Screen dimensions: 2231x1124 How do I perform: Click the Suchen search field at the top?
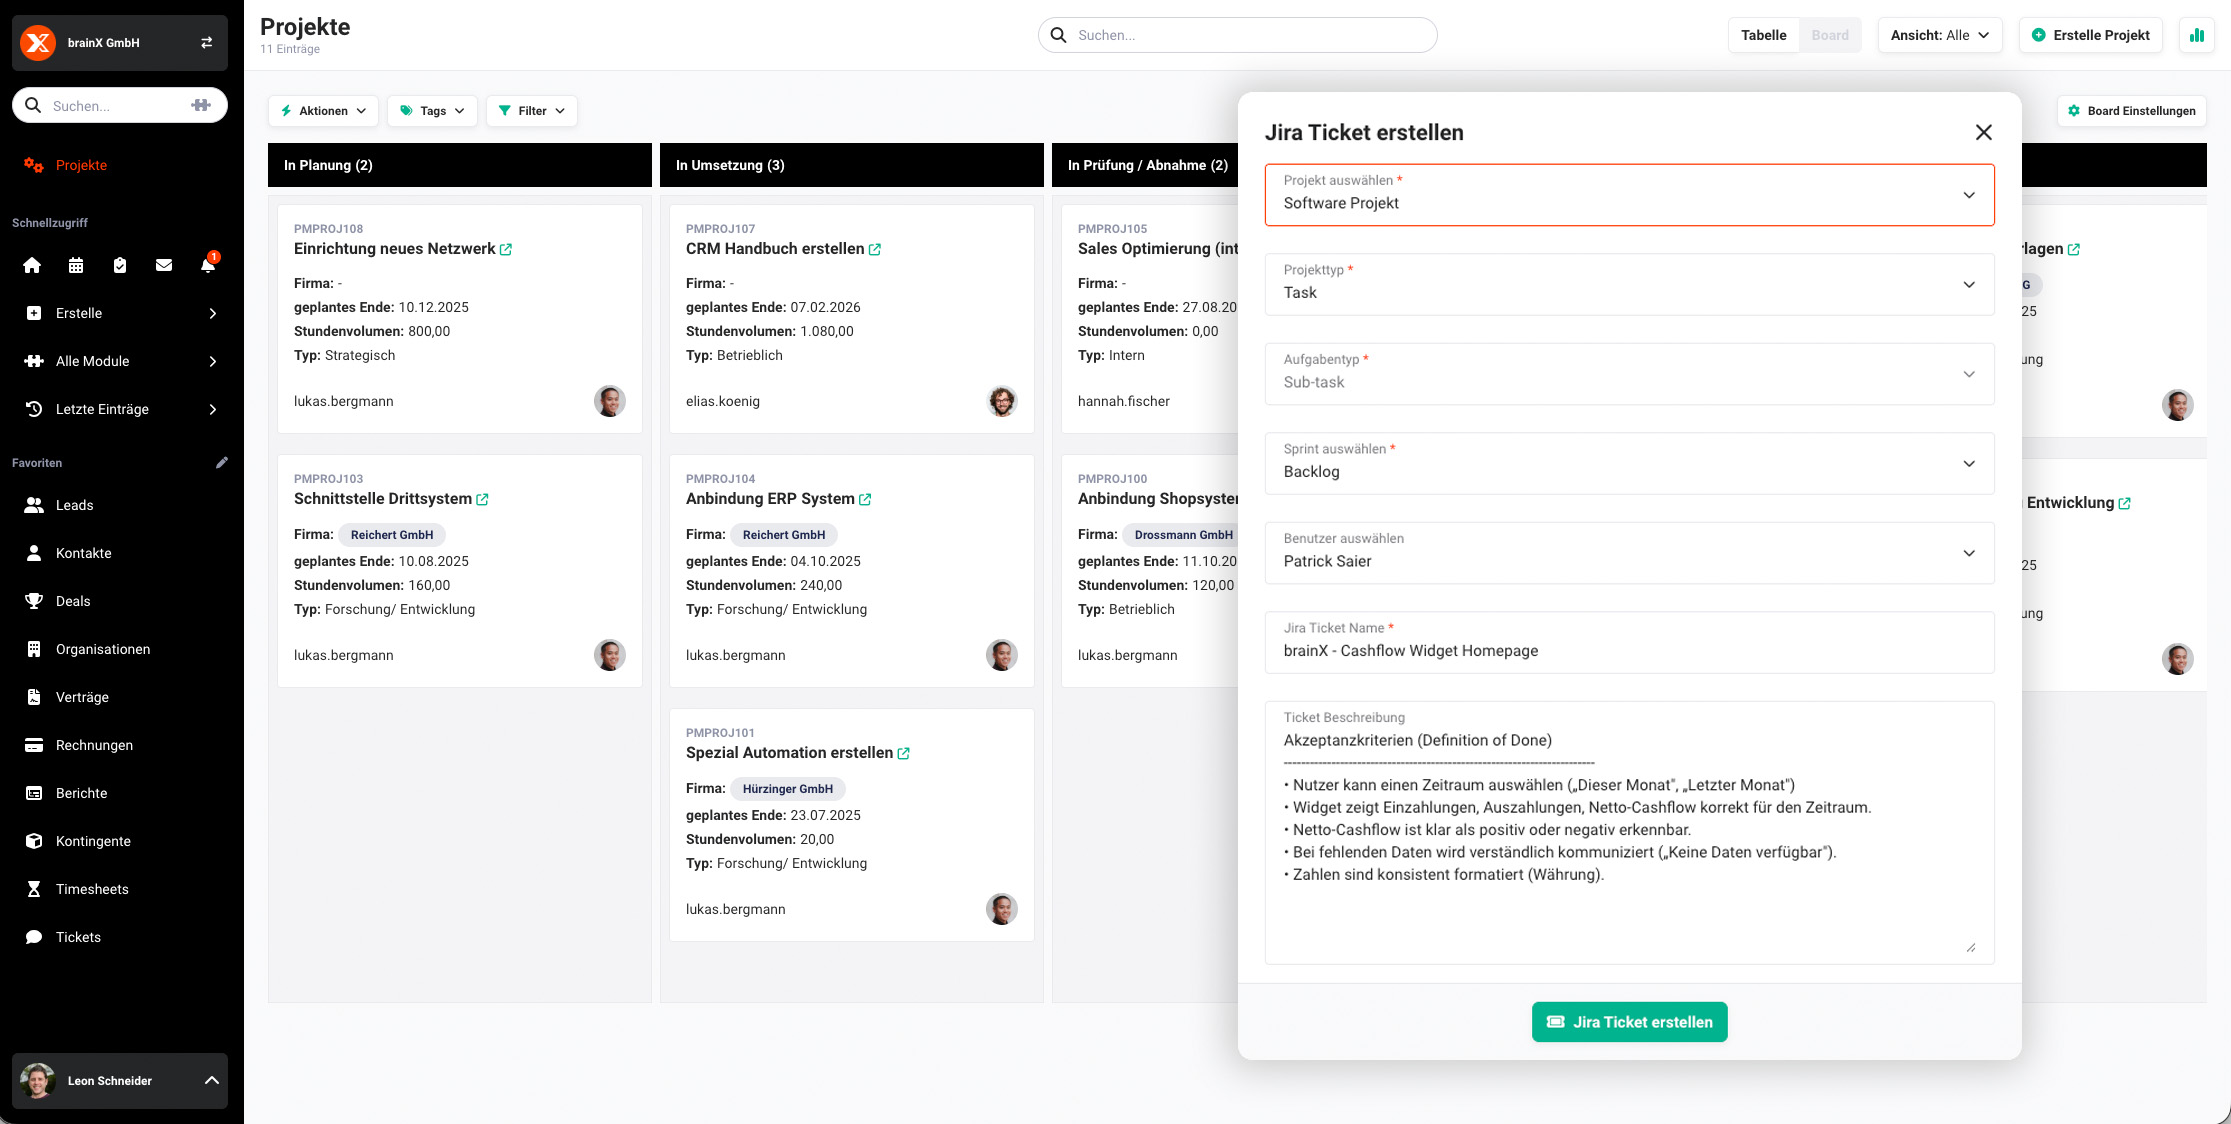pyautogui.click(x=1236, y=35)
